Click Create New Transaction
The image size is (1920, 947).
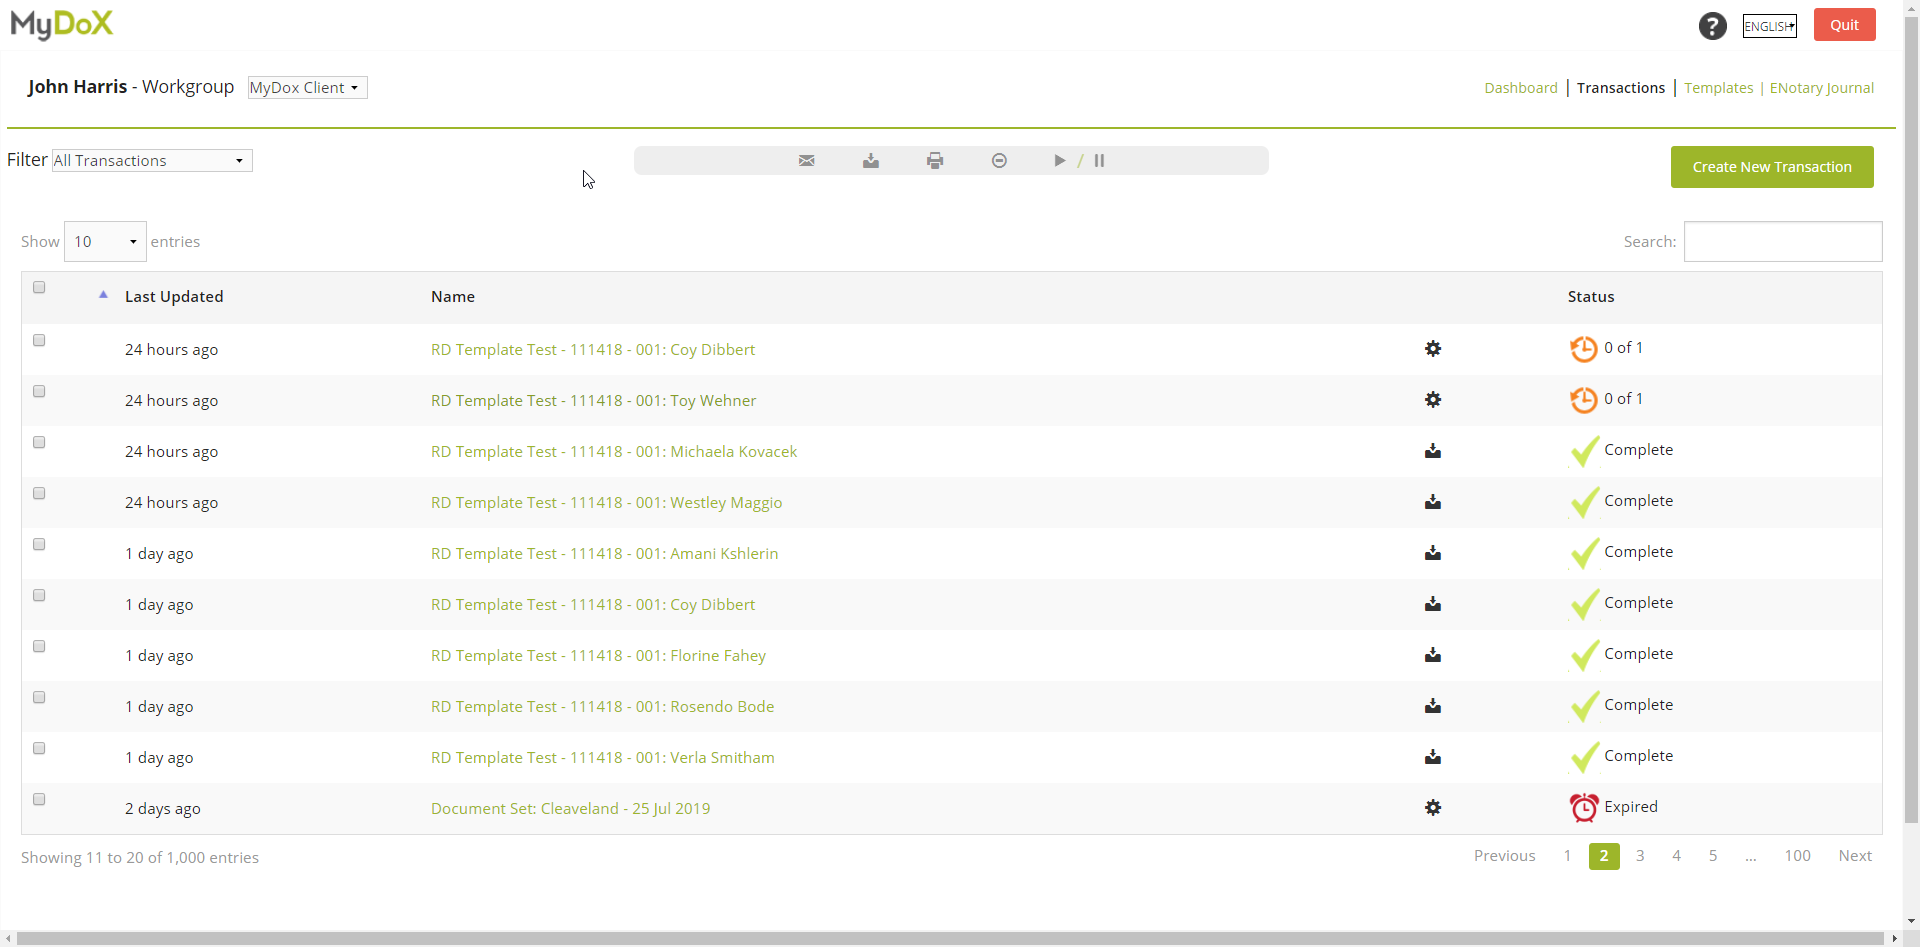[1772, 167]
